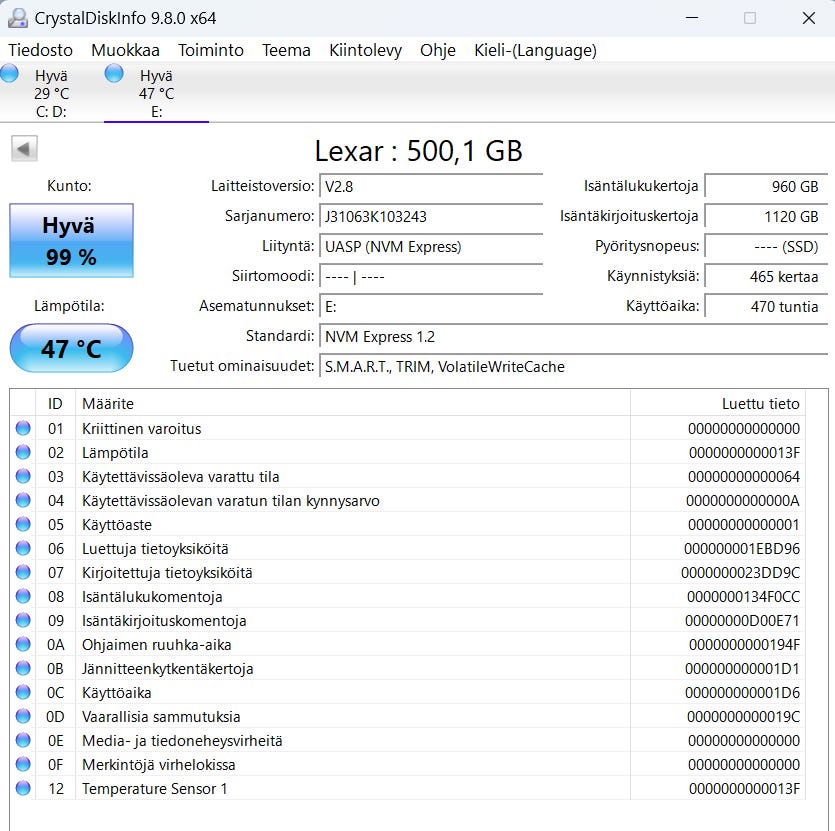Click status orb for Luettuja tietoyksiköitä row
Screen dimensions: 835x831
point(23,548)
